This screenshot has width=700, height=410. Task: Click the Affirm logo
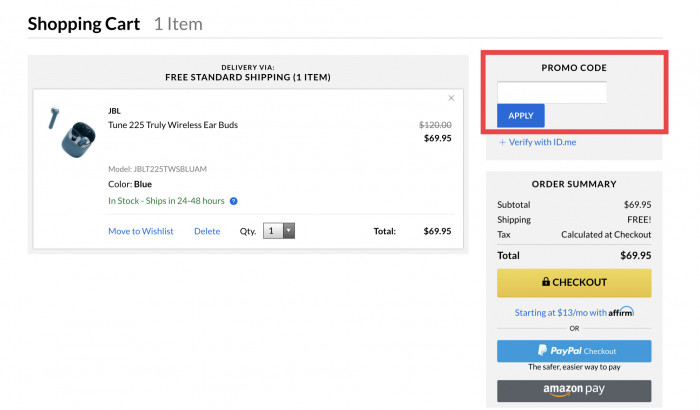point(621,311)
